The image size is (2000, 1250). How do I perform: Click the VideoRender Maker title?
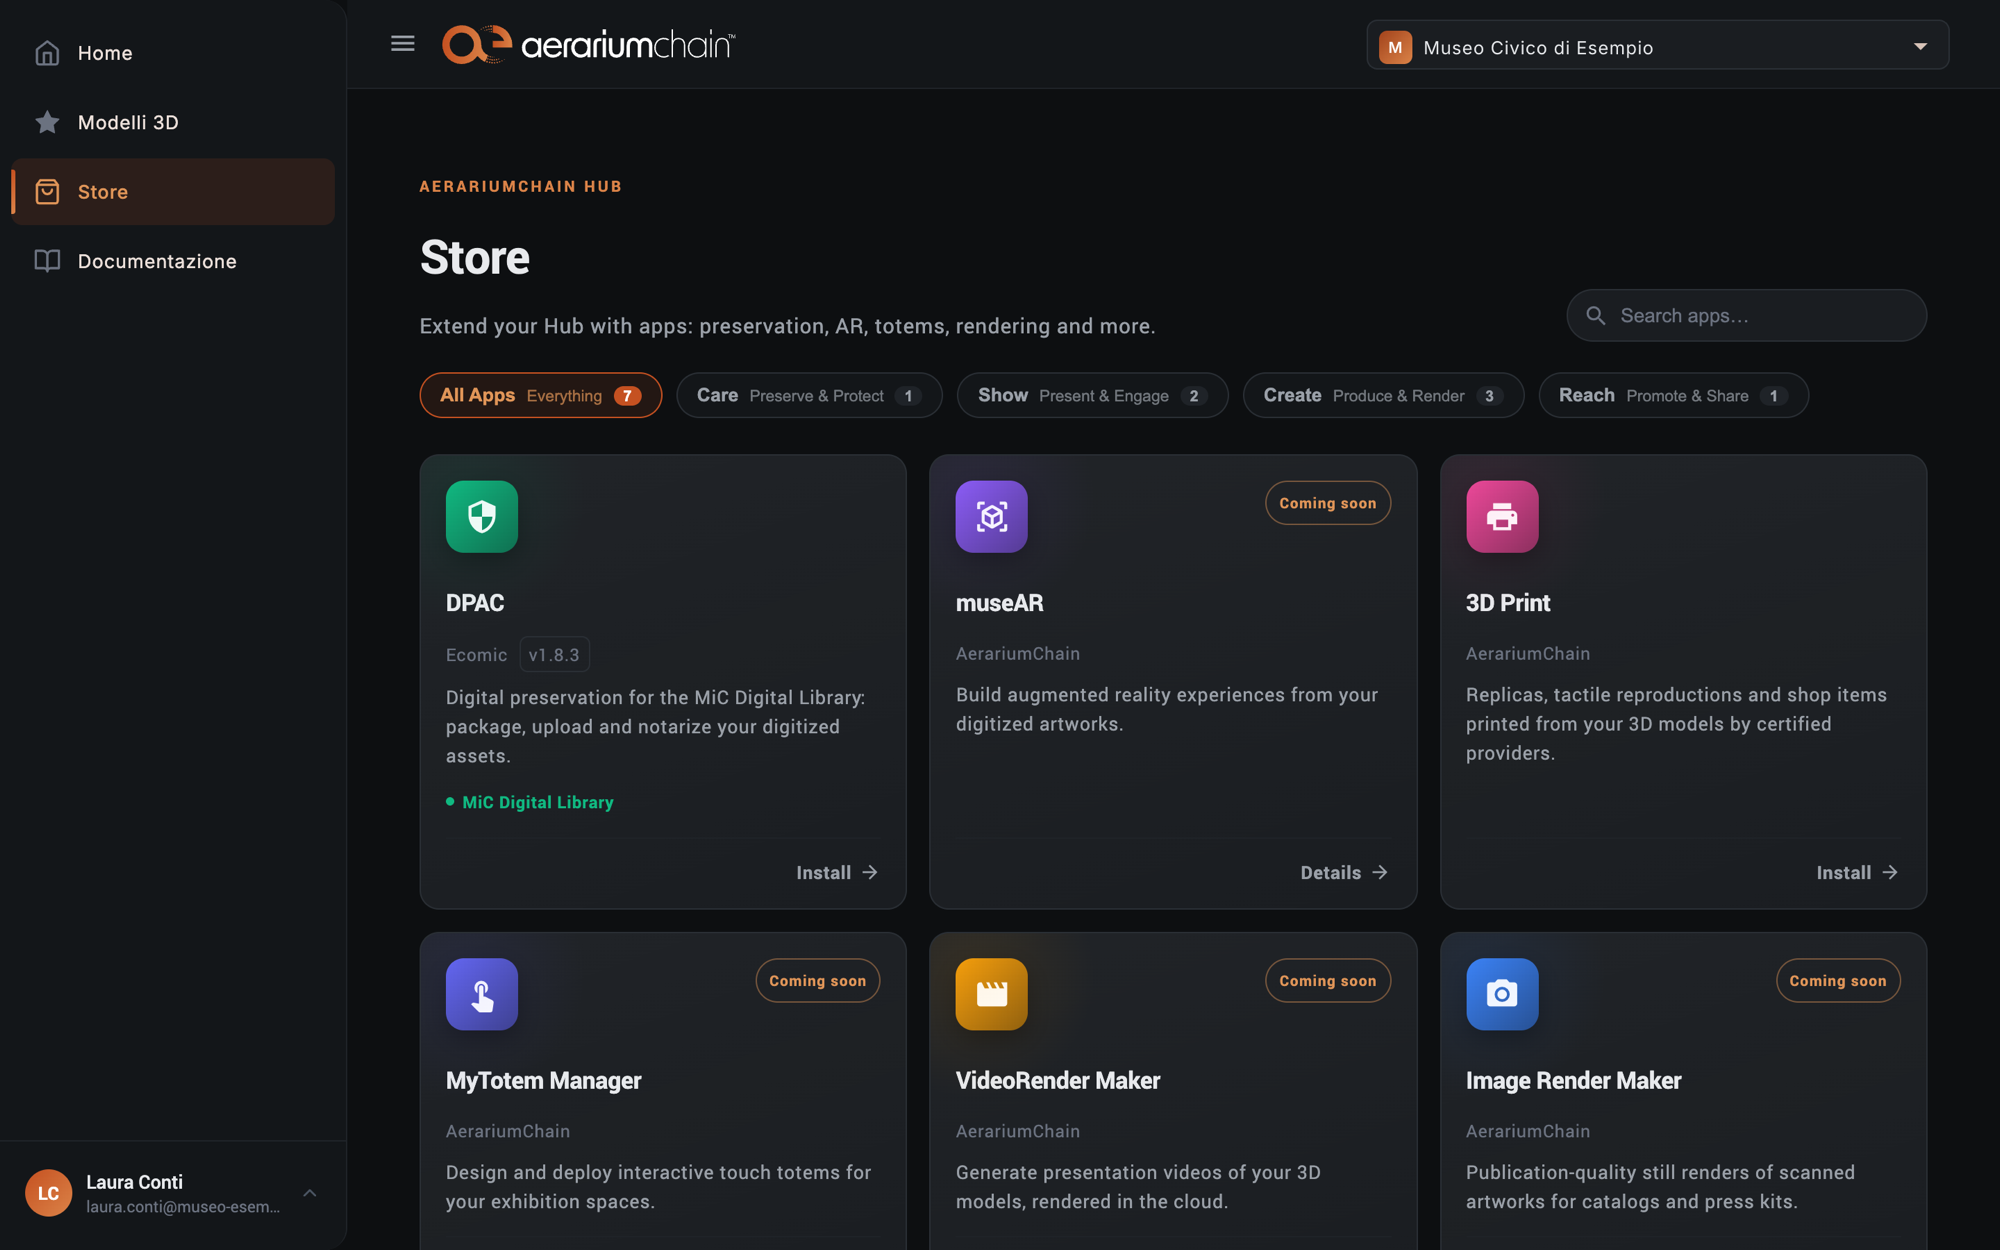point(1058,1081)
